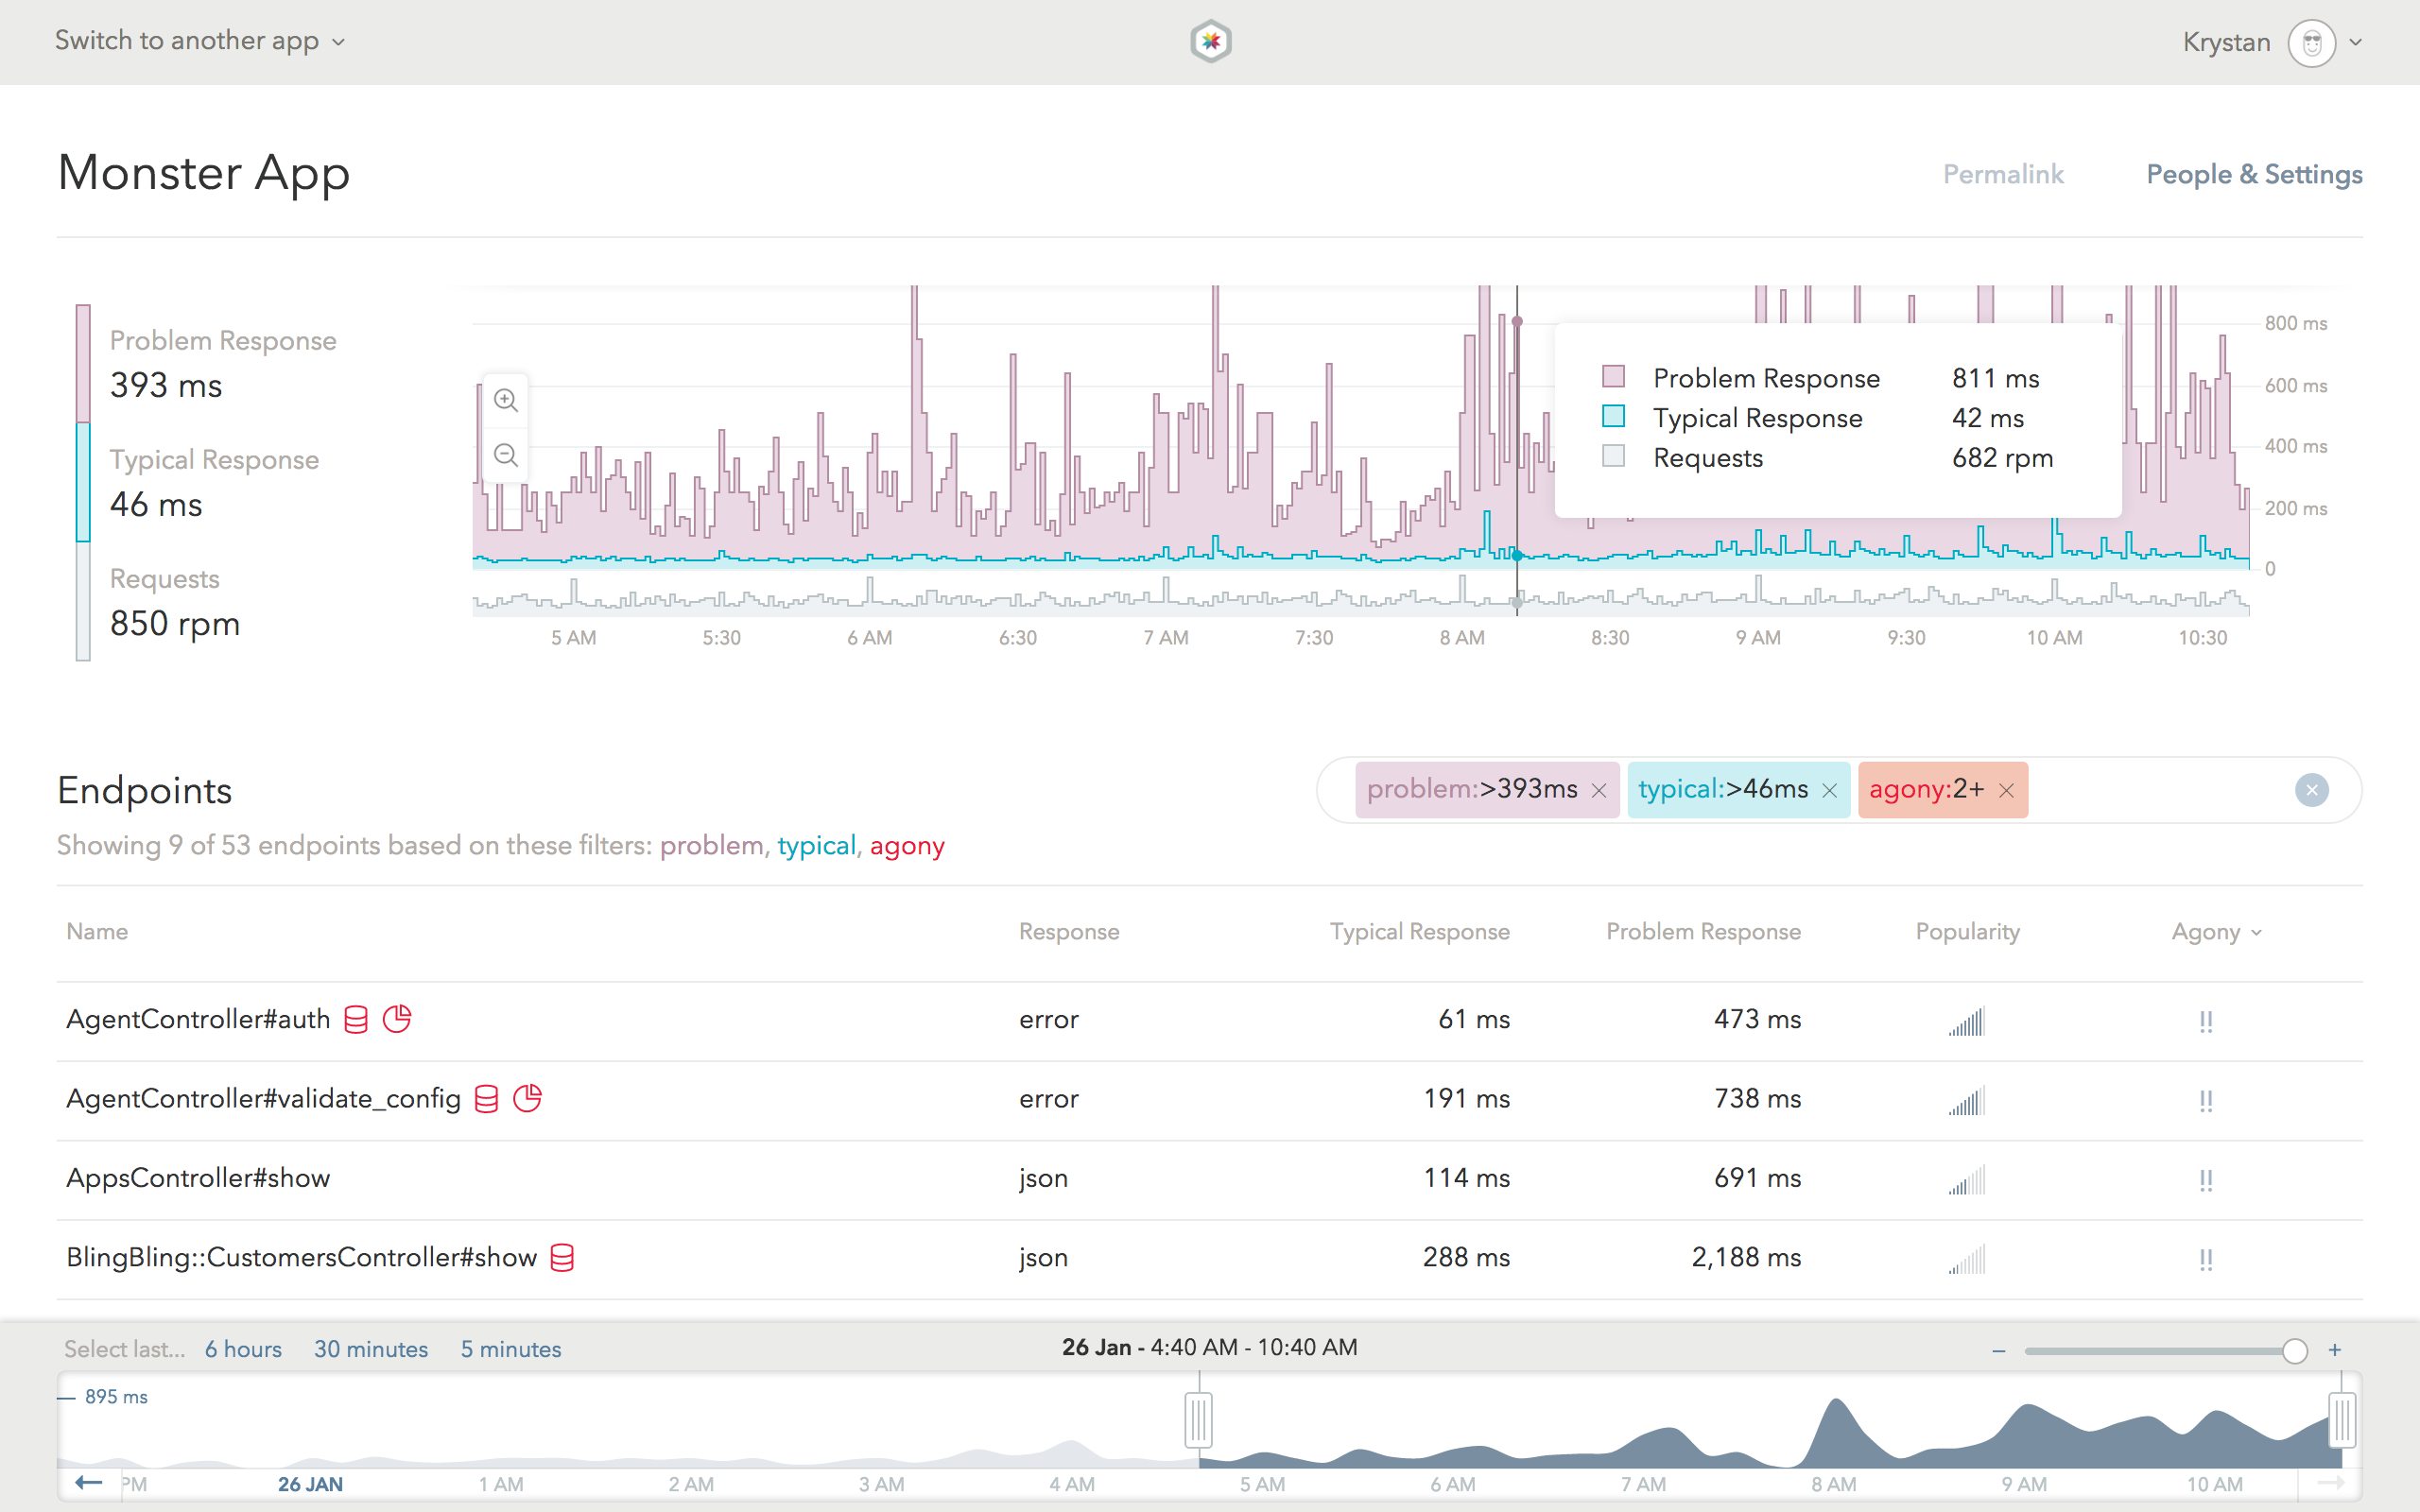Toggle the Requests legend checkbox
The image size is (2420, 1512).
(1614, 457)
